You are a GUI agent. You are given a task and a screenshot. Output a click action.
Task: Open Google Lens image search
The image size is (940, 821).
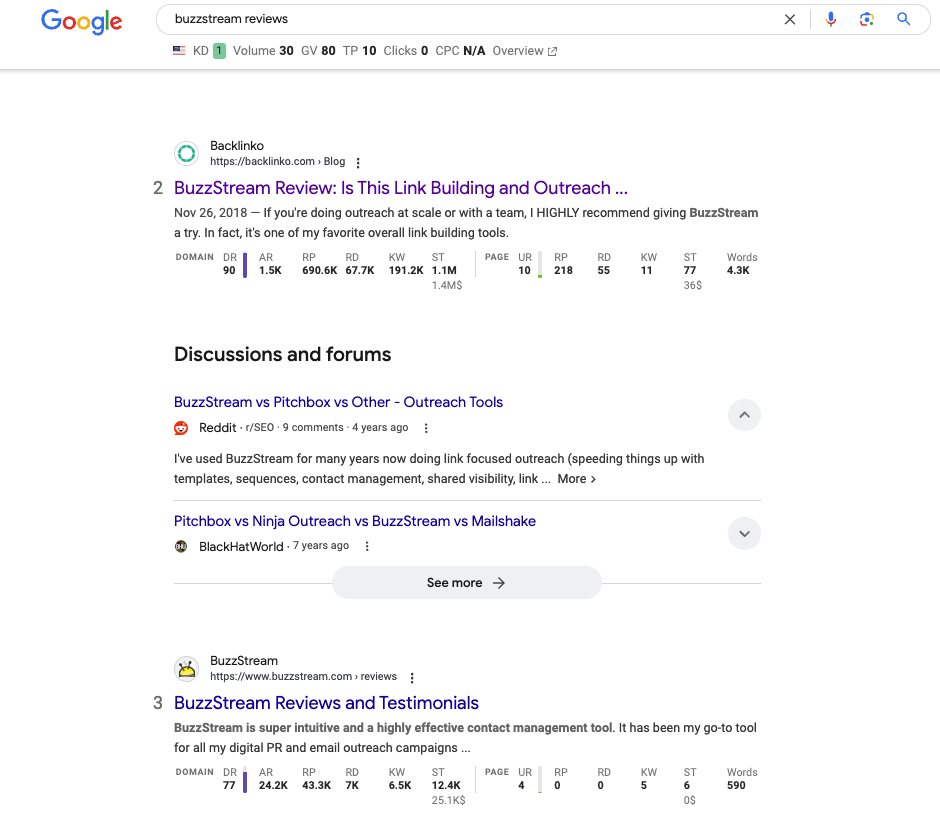pyautogui.click(x=866, y=19)
